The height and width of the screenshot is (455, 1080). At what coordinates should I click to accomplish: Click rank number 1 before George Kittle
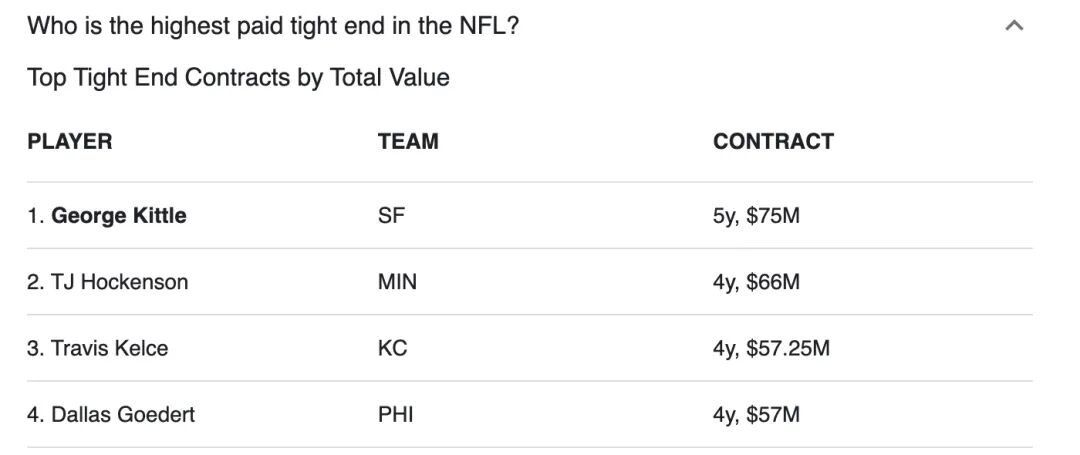[34, 215]
